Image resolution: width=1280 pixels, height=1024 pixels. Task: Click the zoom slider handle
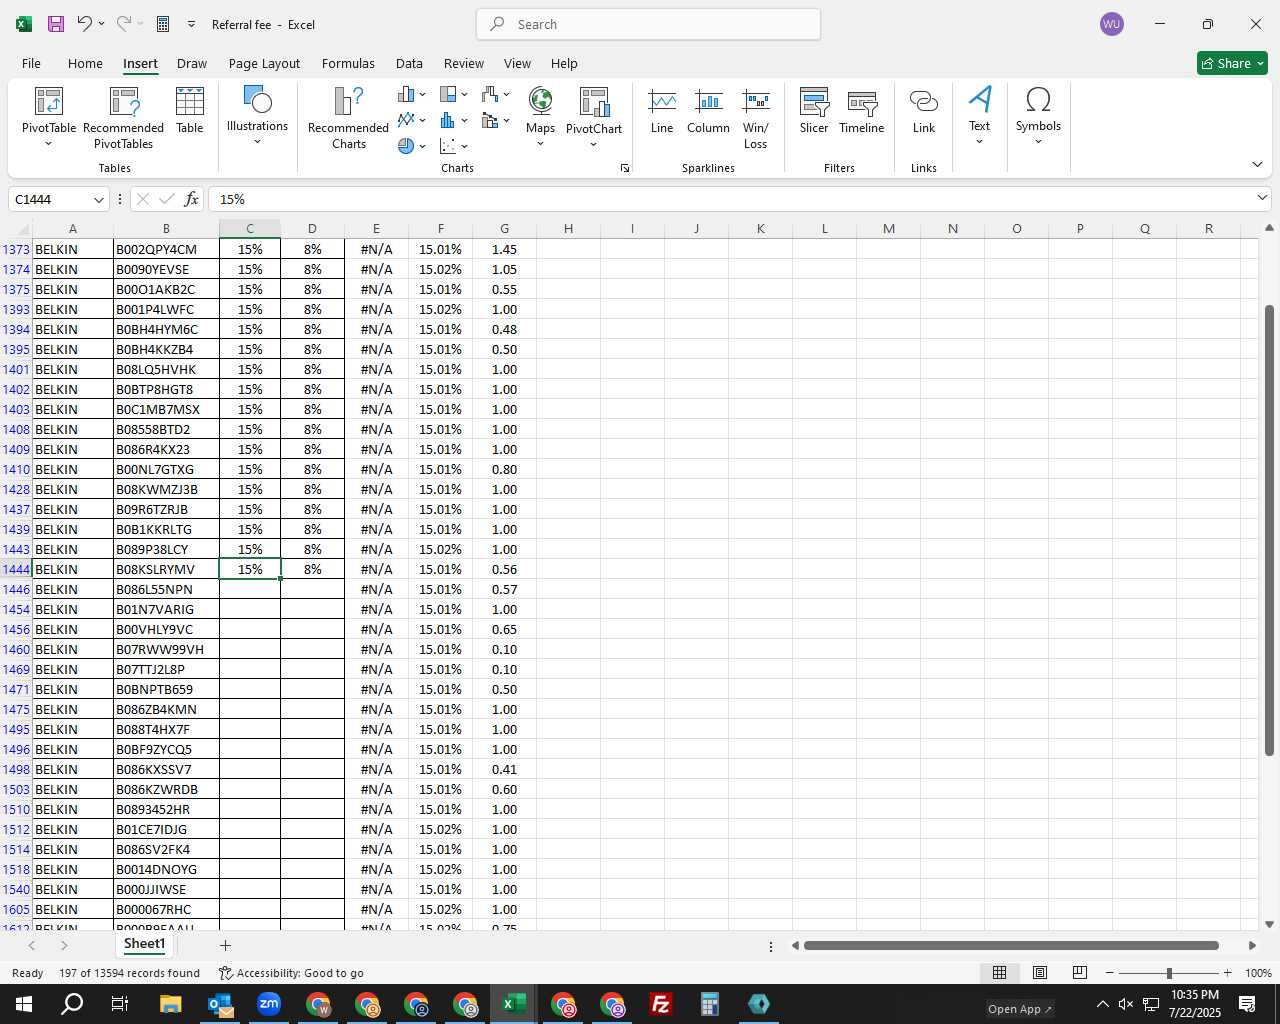pos(1169,973)
